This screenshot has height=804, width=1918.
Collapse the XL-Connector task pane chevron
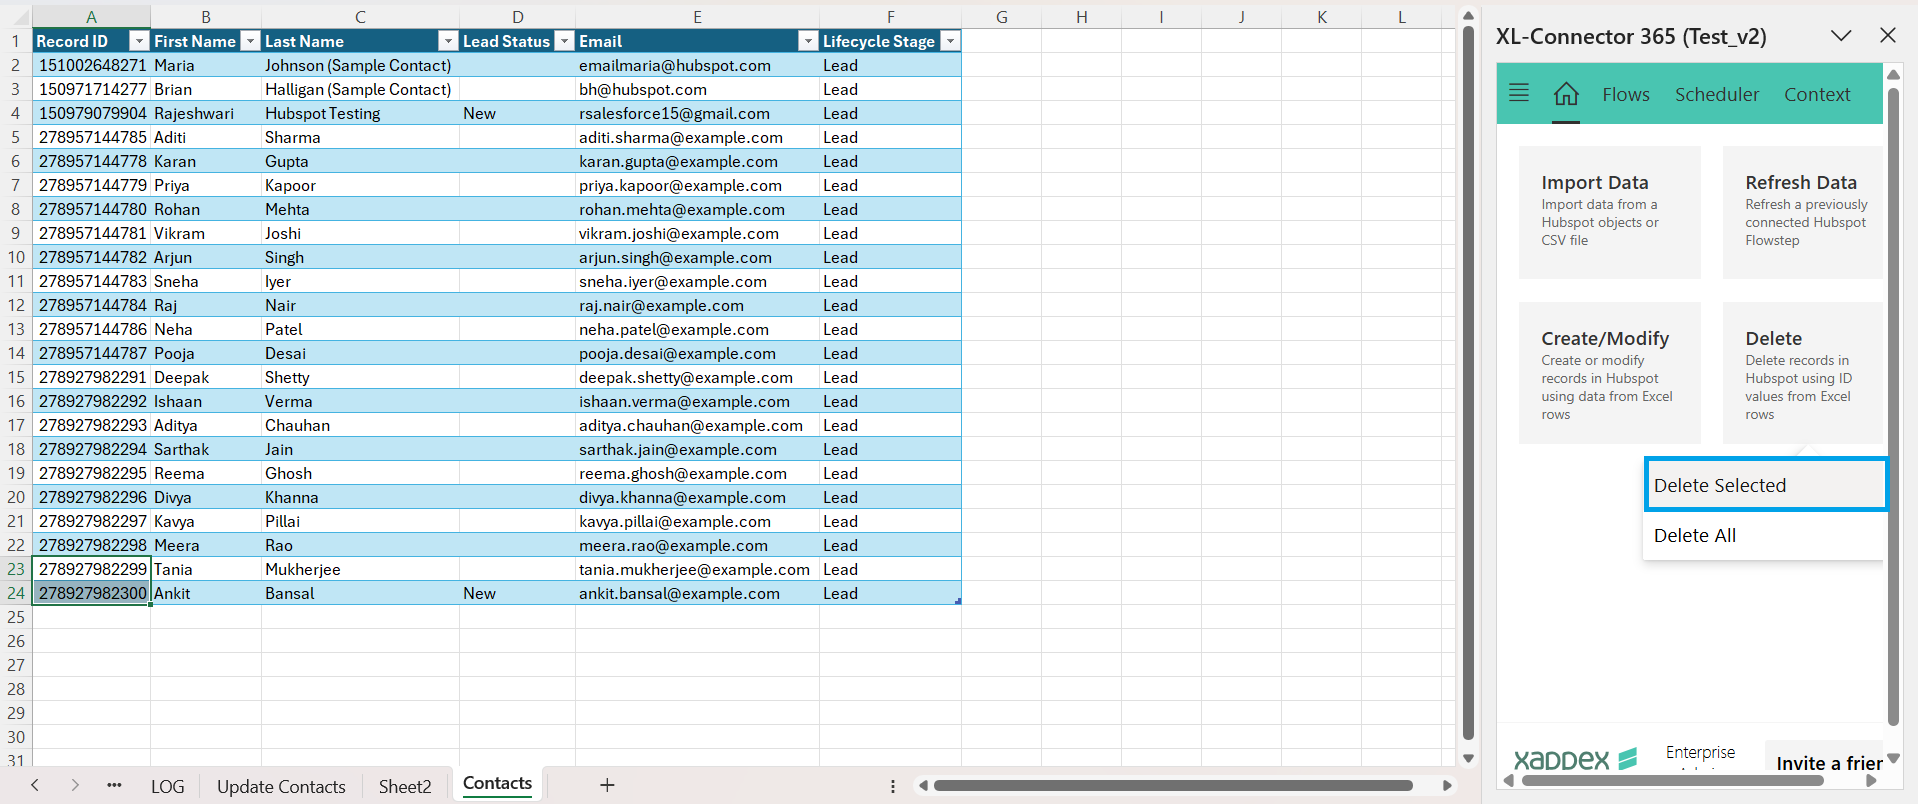pyautogui.click(x=1841, y=36)
